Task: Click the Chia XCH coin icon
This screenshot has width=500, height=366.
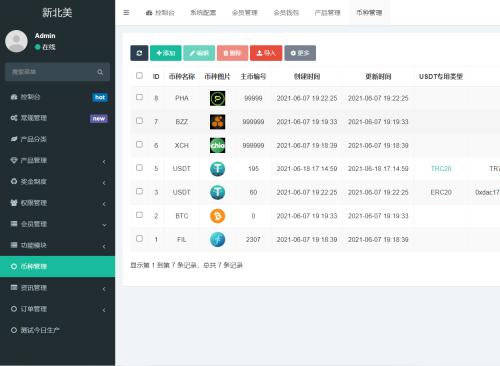Action: tap(217, 145)
